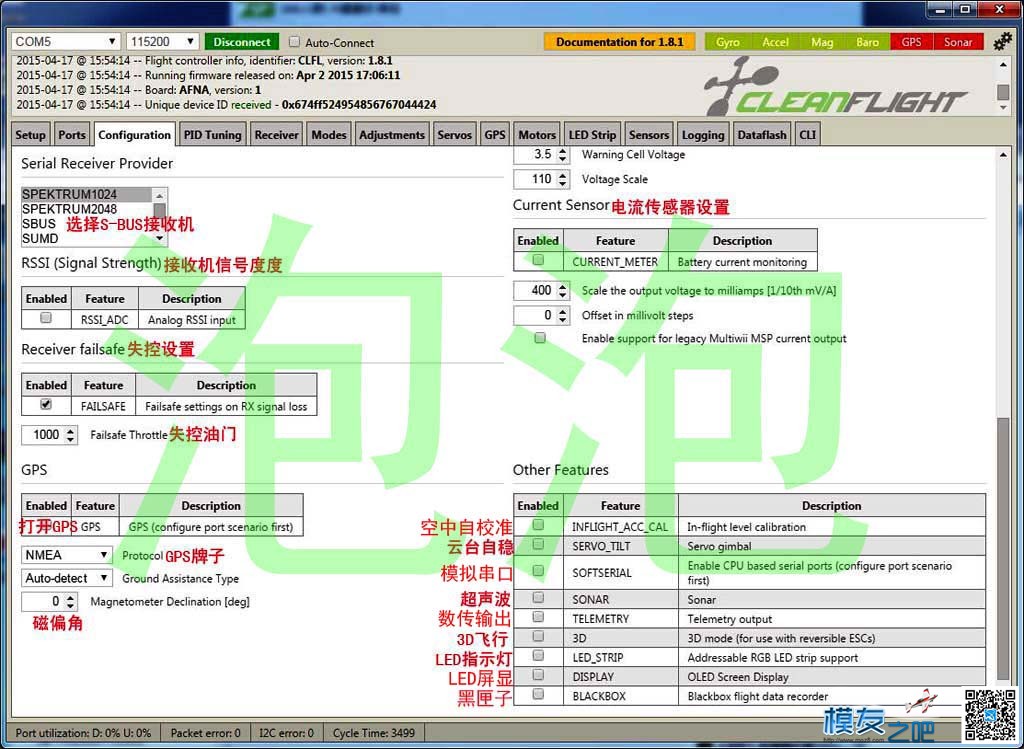Click the Disconnect button
The height and width of the screenshot is (749, 1024).
click(242, 42)
